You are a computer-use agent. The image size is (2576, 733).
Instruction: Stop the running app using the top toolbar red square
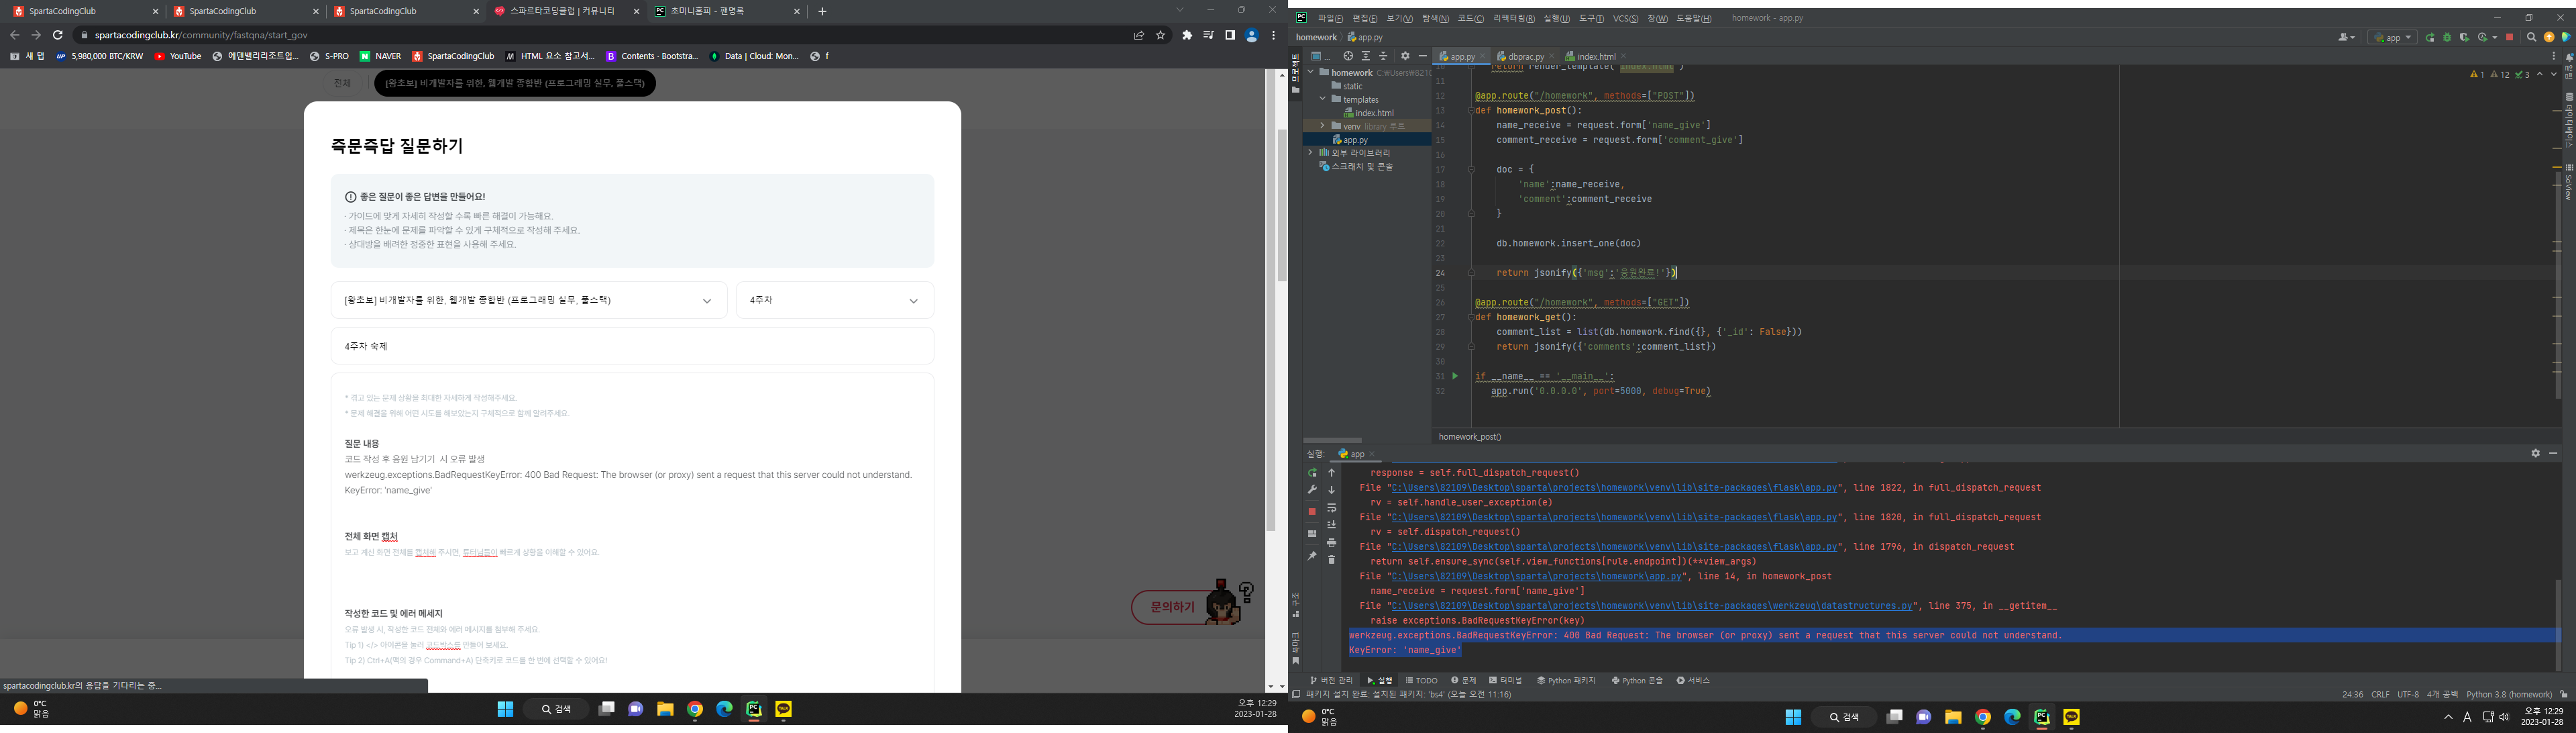pyautogui.click(x=2509, y=37)
